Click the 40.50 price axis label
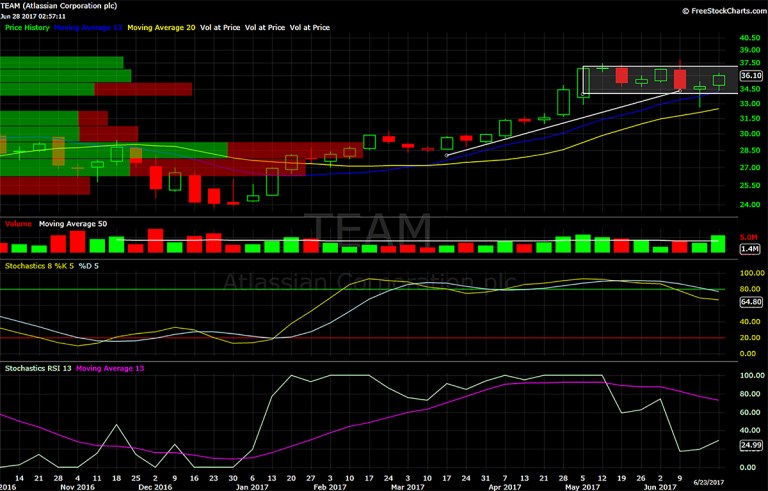Screen dimensions: 768x491 [750, 38]
